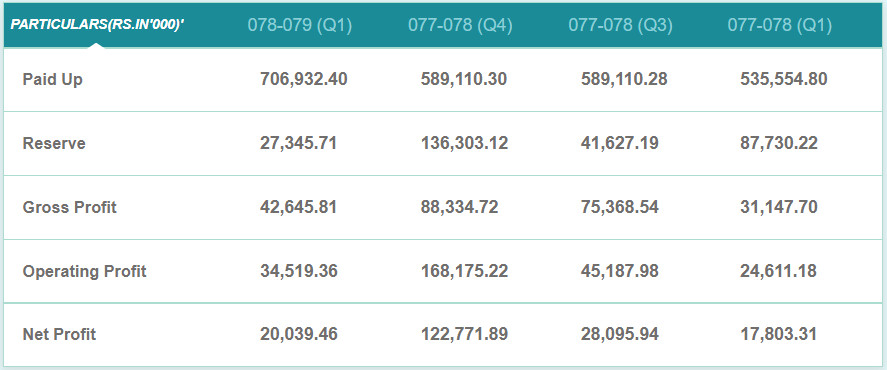Click the Net Profit row label
The image size is (887, 370).
coord(59,334)
